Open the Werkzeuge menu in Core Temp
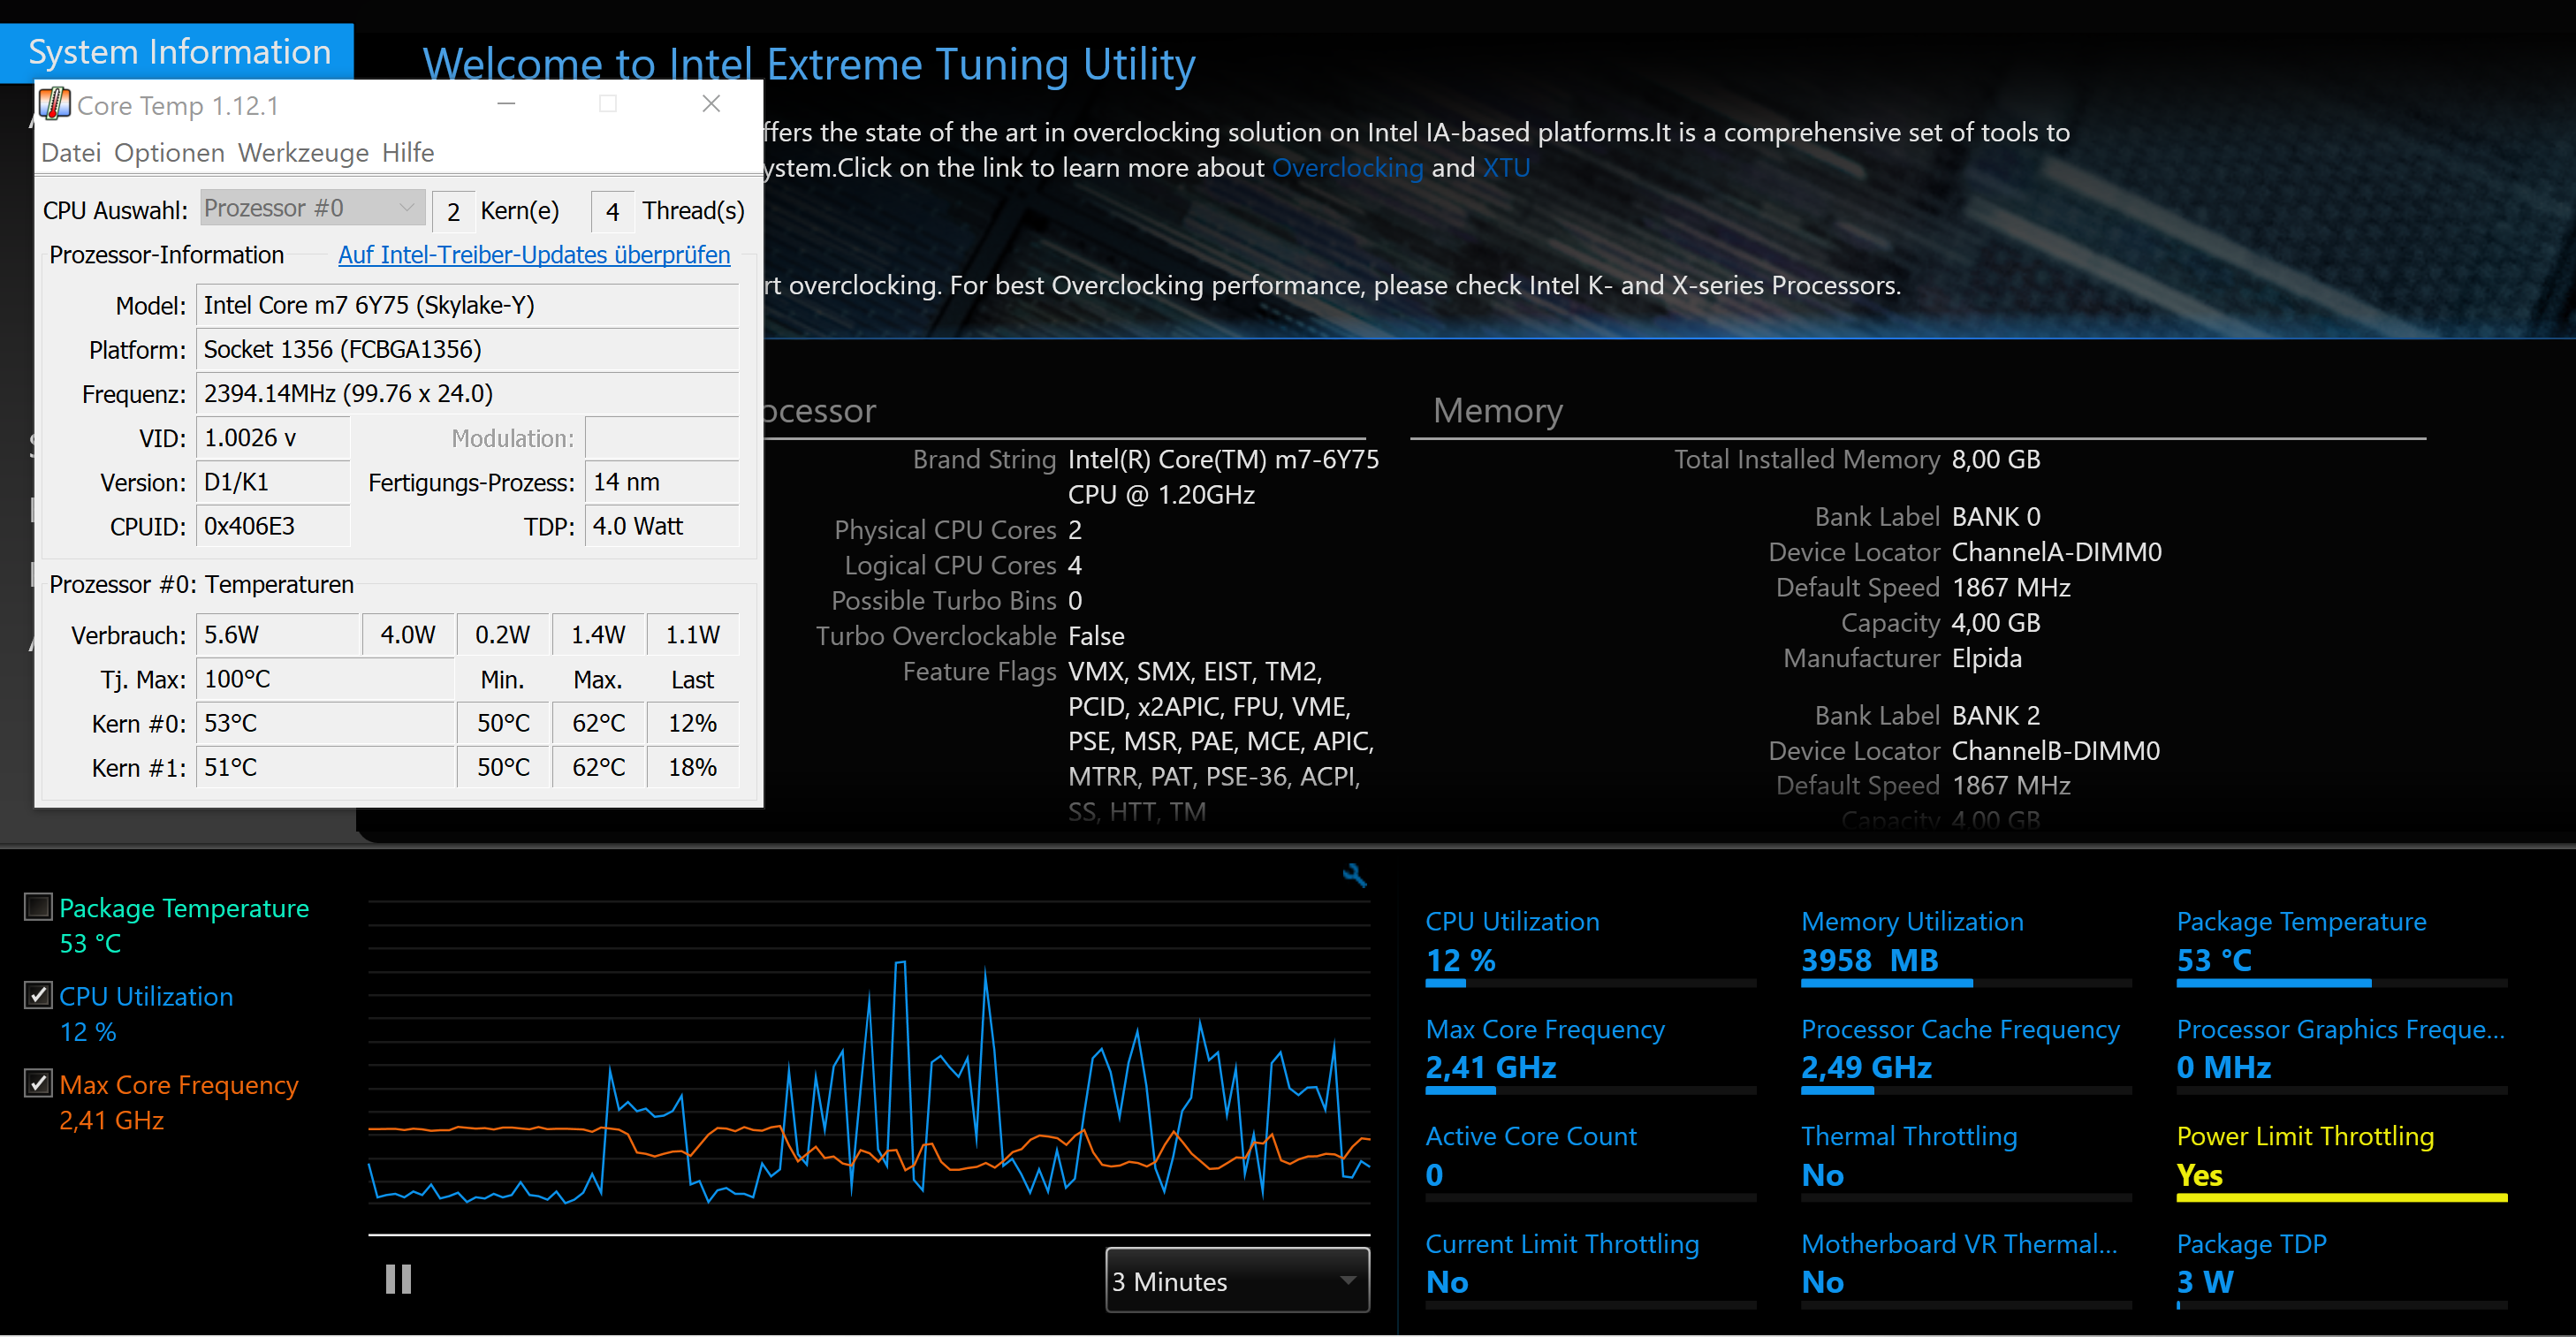Screen dimensions: 2576x1337 click(303, 153)
